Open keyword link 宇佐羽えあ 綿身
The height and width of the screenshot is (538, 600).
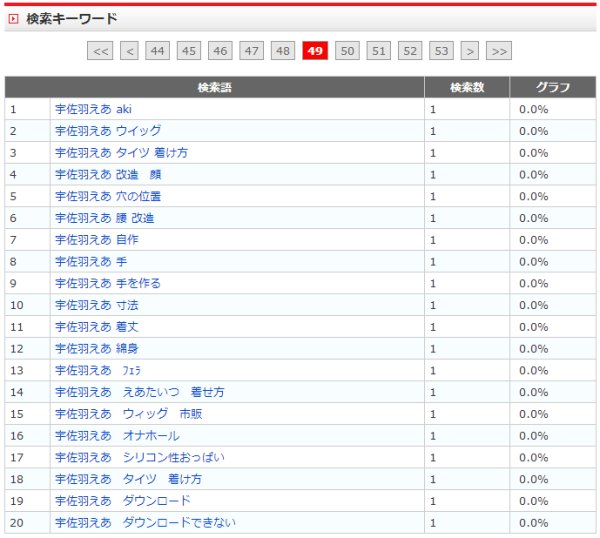pos(97,349)
